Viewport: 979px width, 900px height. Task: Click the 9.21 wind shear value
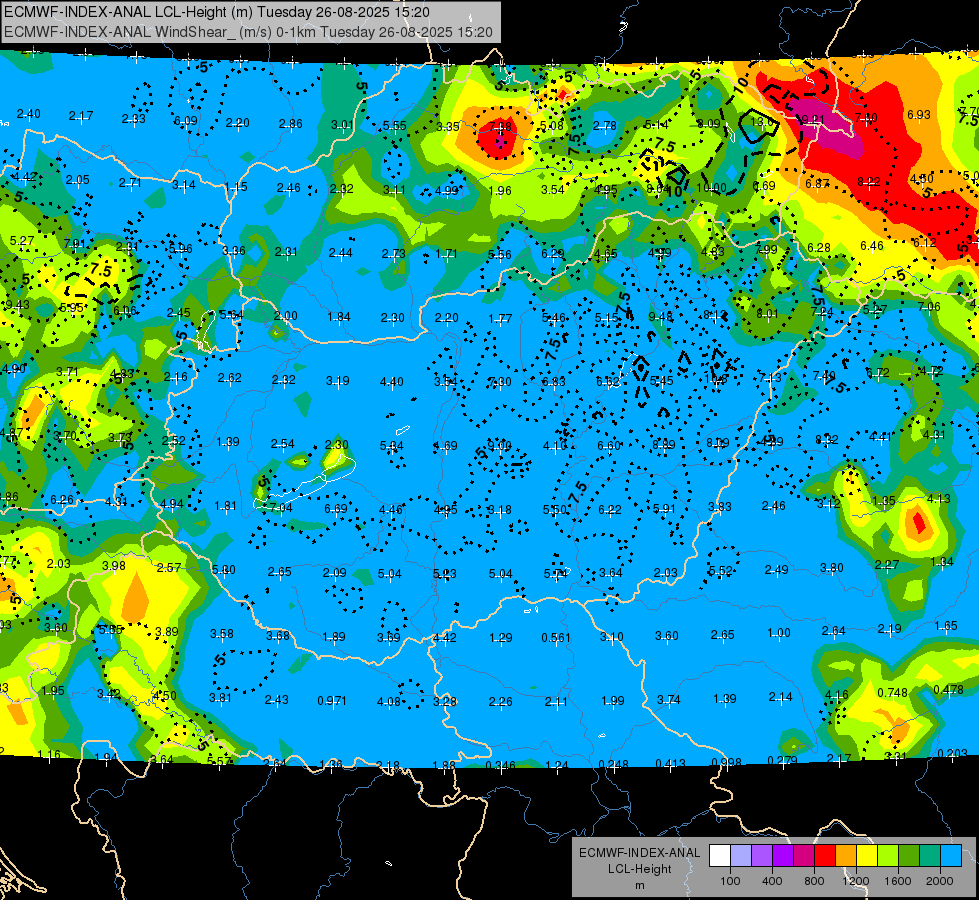812,119
